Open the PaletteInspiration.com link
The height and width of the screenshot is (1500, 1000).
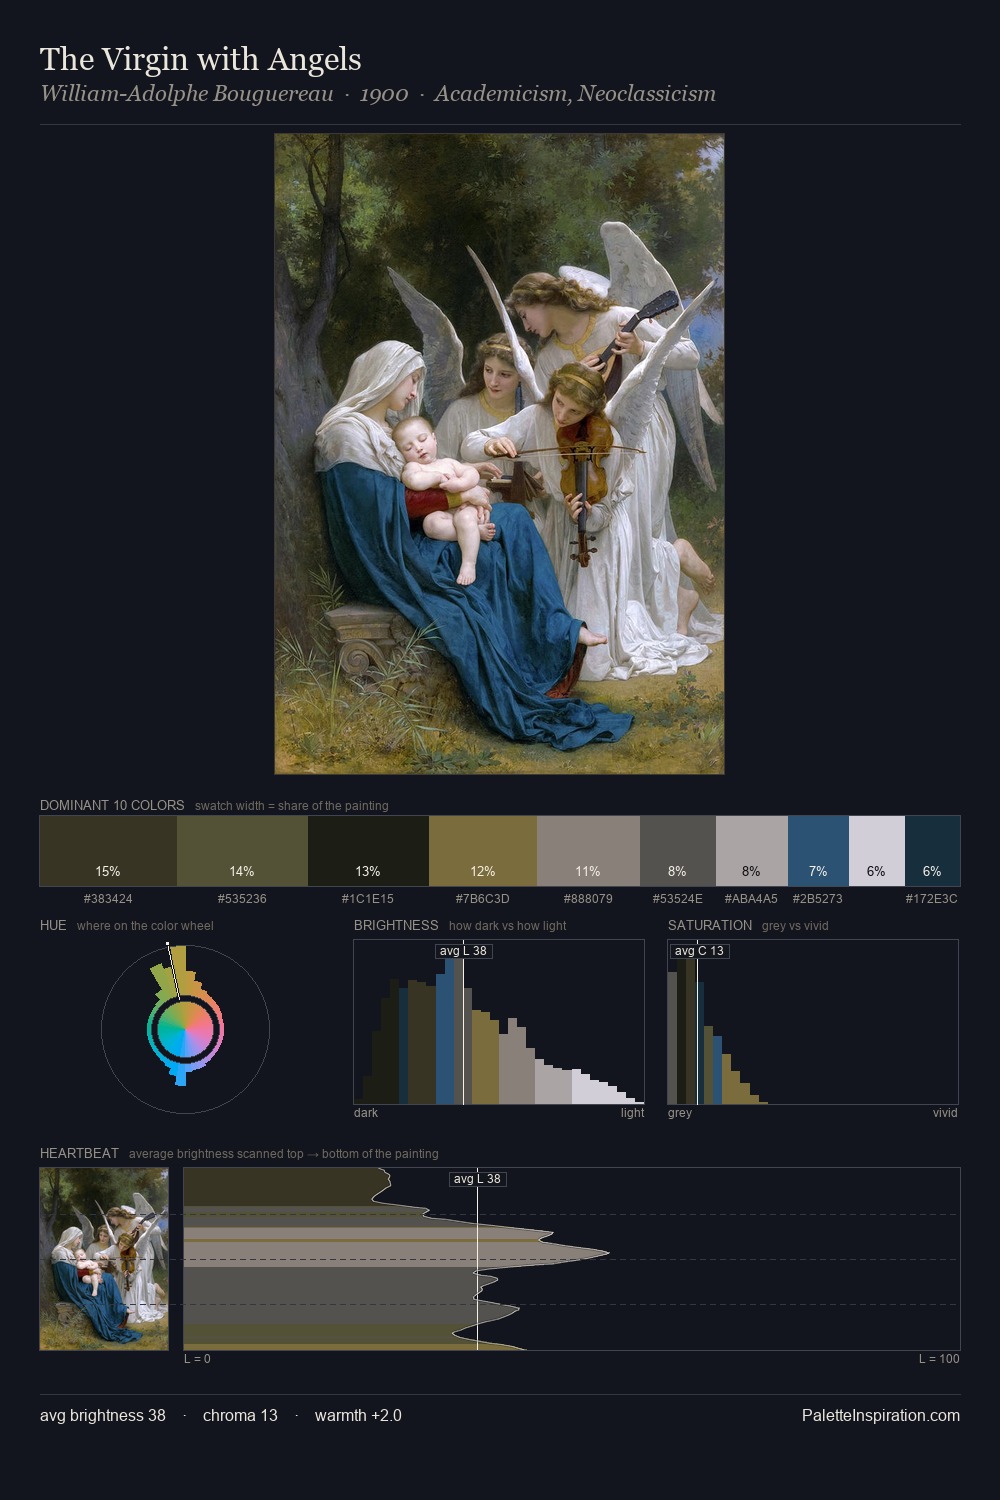(x=881, y=1415)
